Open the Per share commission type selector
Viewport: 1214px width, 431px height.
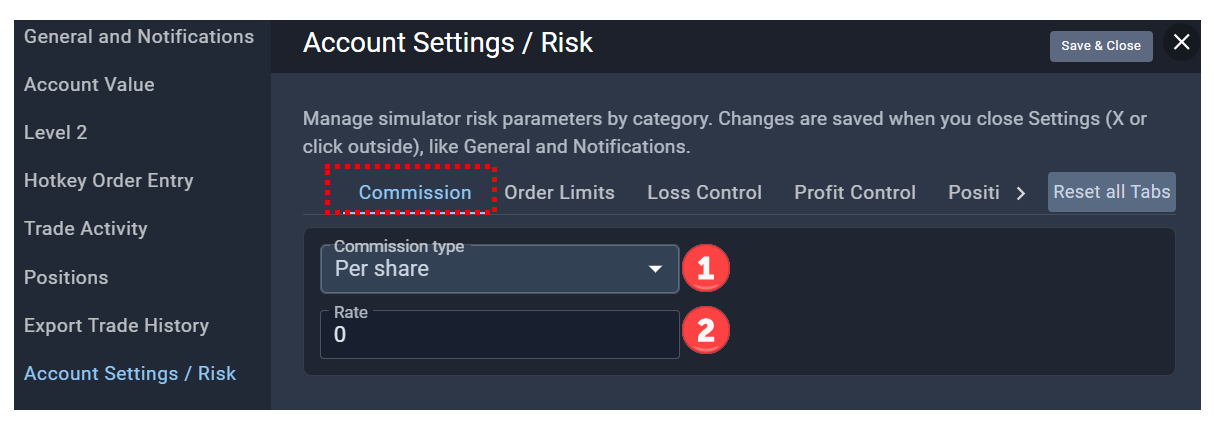pyautogui.click(x=500, y=269)
